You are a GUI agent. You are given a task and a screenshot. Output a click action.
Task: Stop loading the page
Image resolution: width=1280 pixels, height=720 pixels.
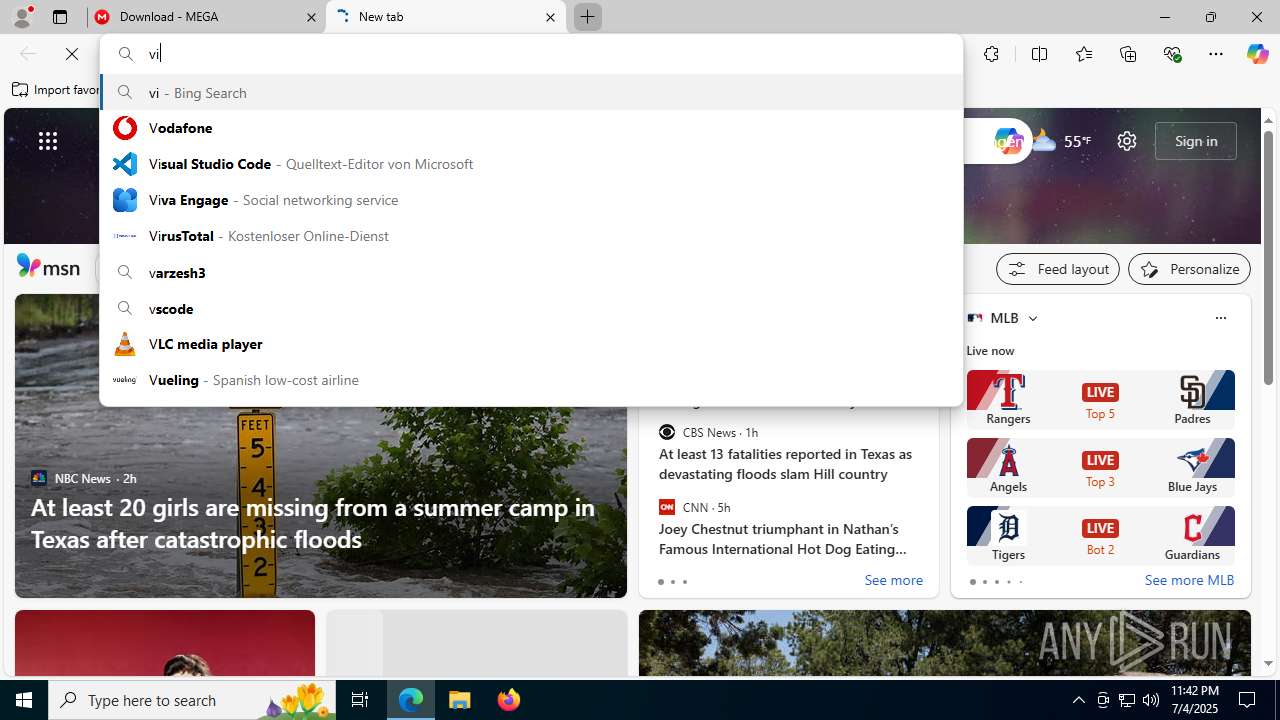click(72, 54)
